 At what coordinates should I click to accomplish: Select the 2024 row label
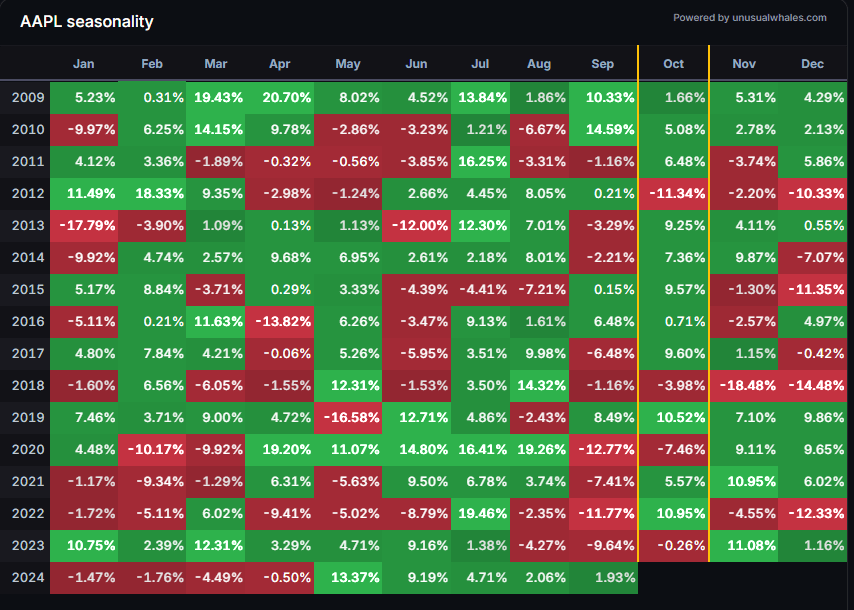pyautogui.click(x=25, y=578)
